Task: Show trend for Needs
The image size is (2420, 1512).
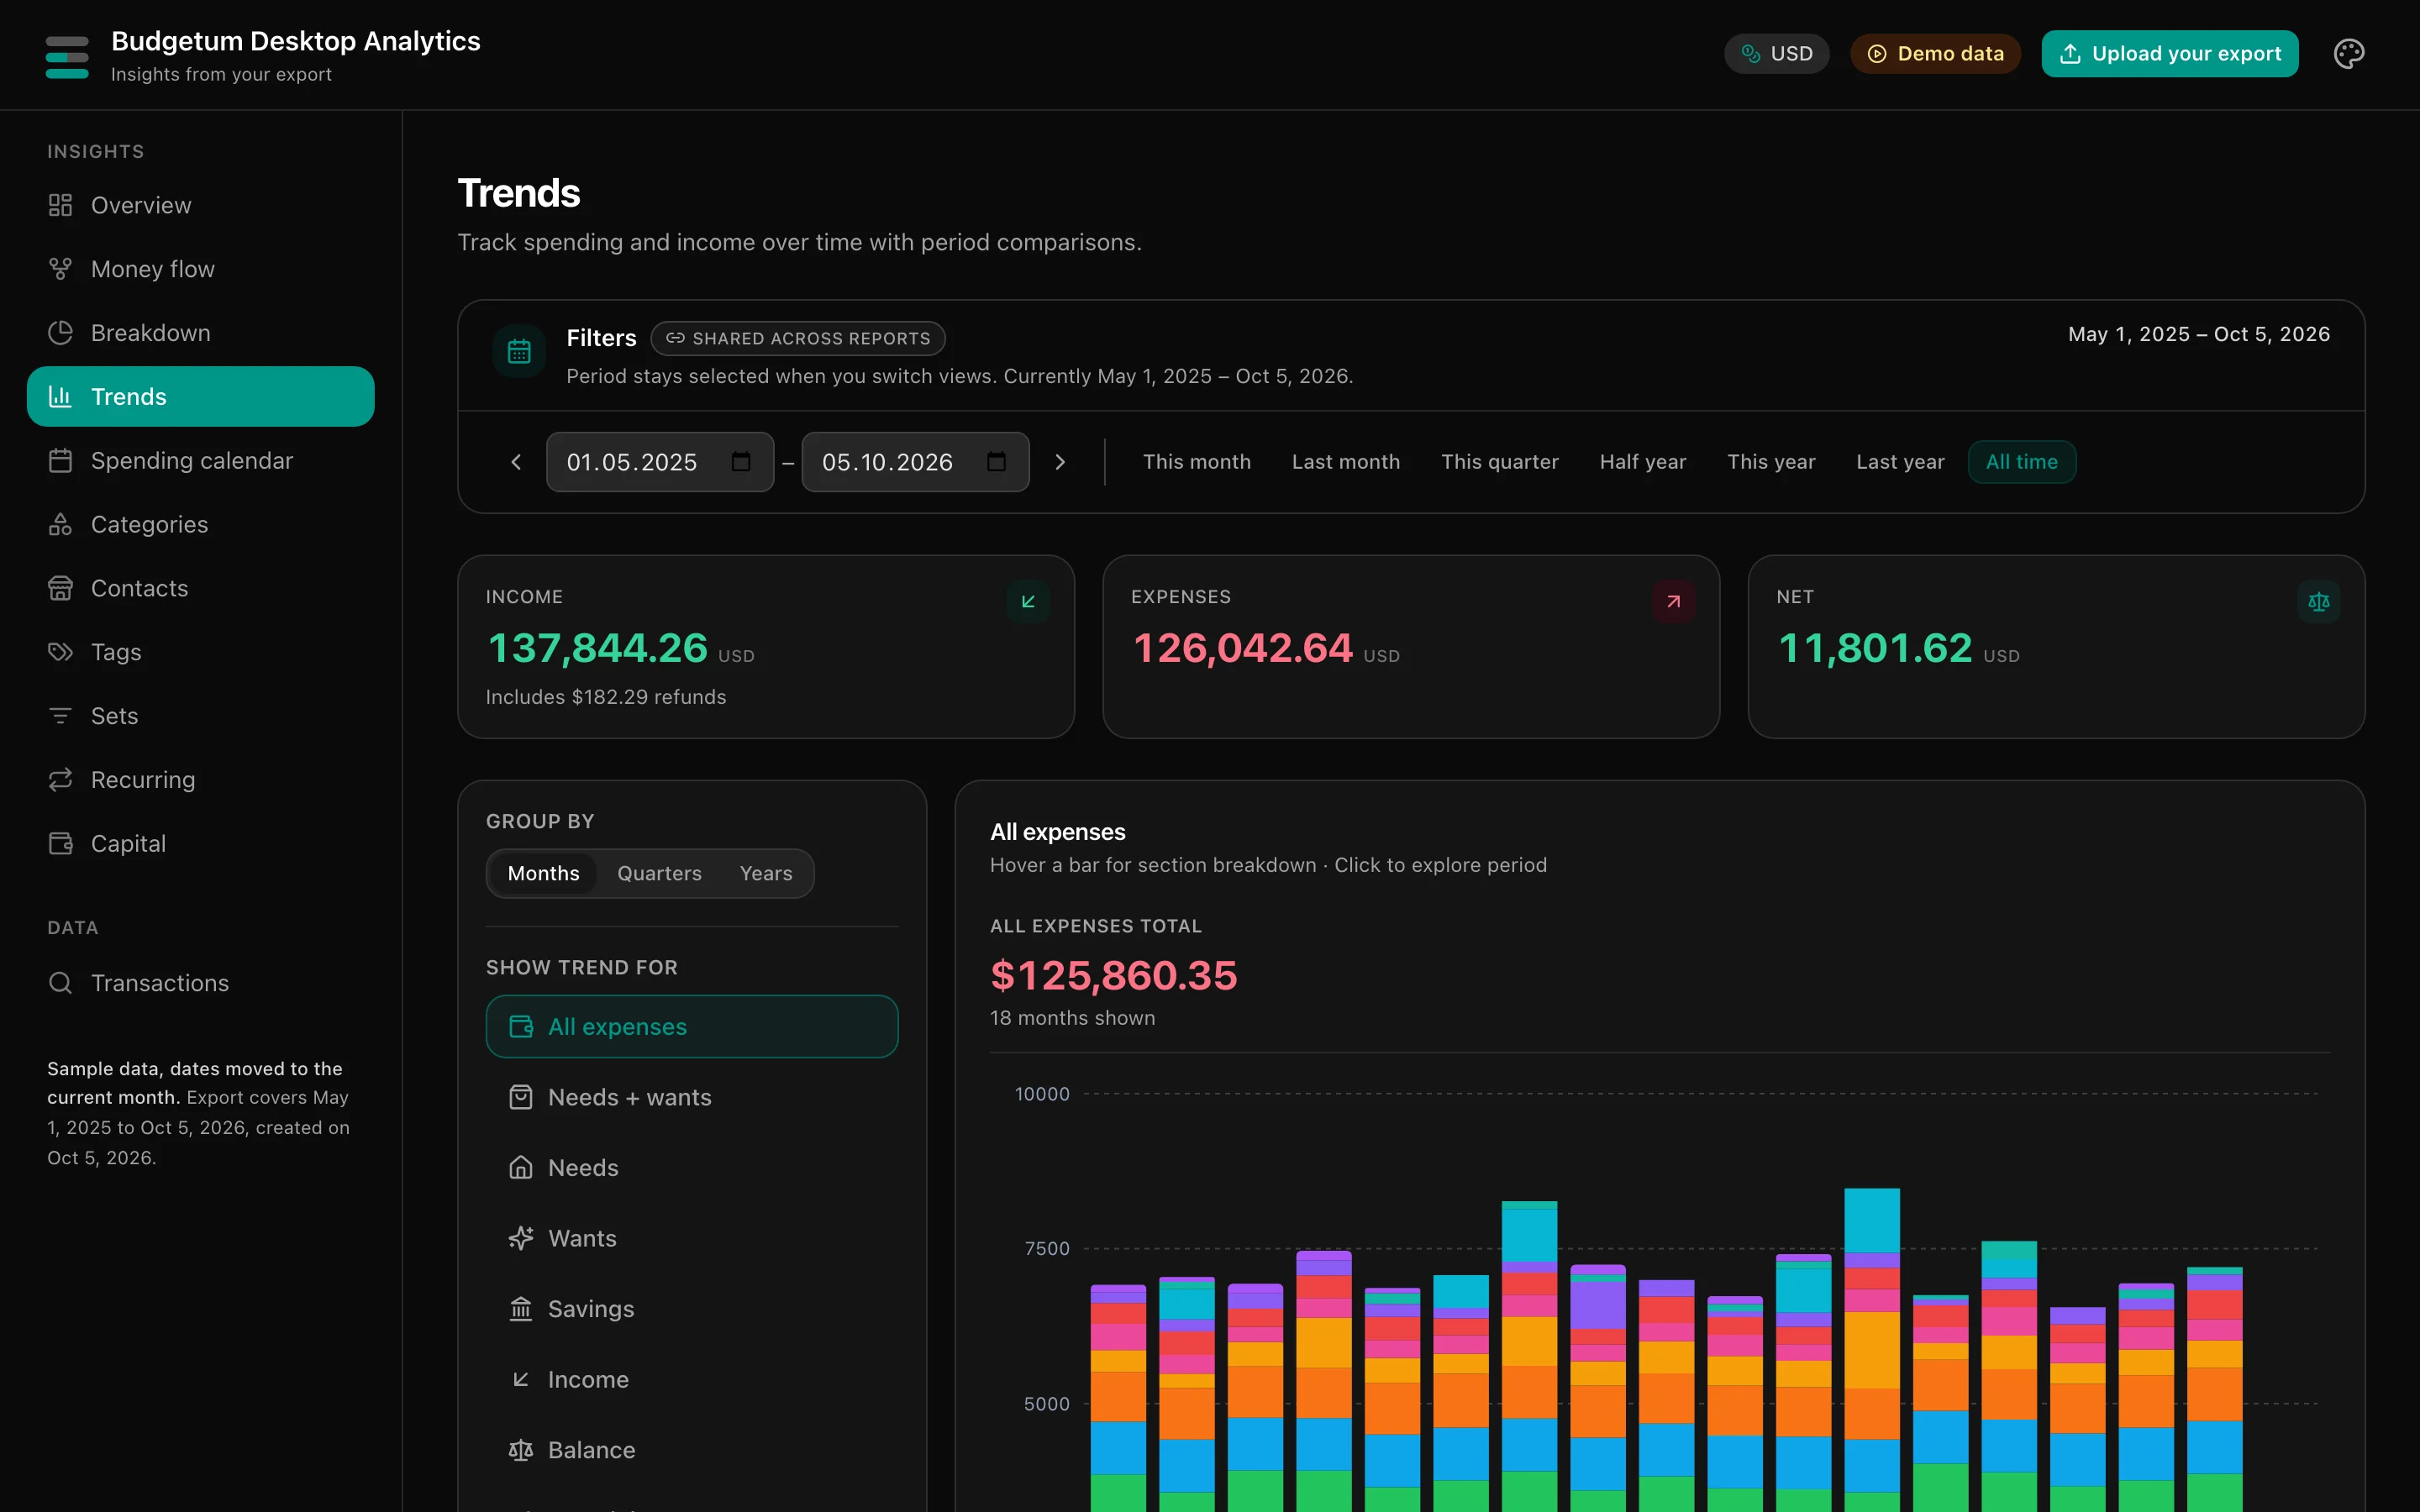Action: [692, 1167]
